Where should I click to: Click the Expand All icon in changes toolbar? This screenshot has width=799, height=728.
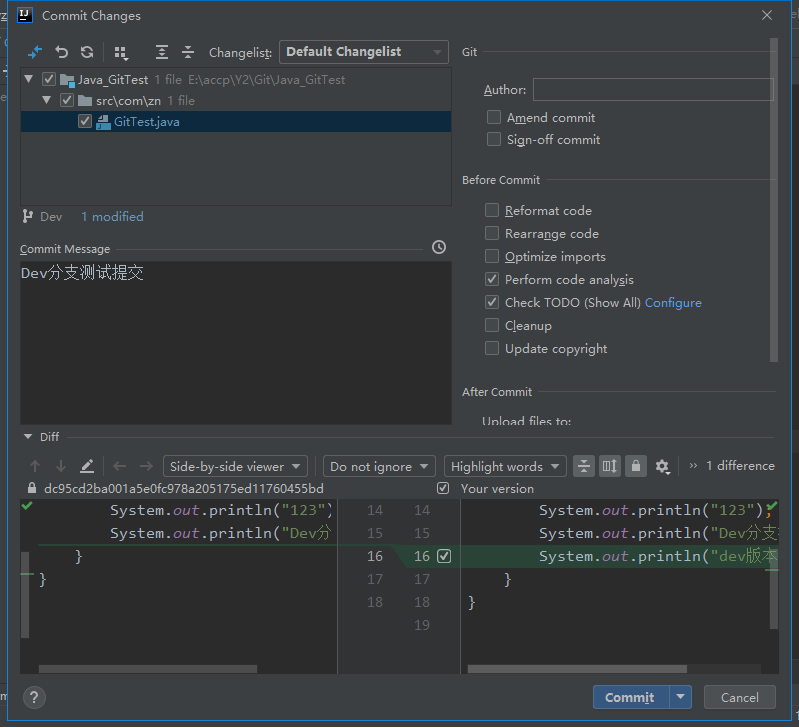162,52
